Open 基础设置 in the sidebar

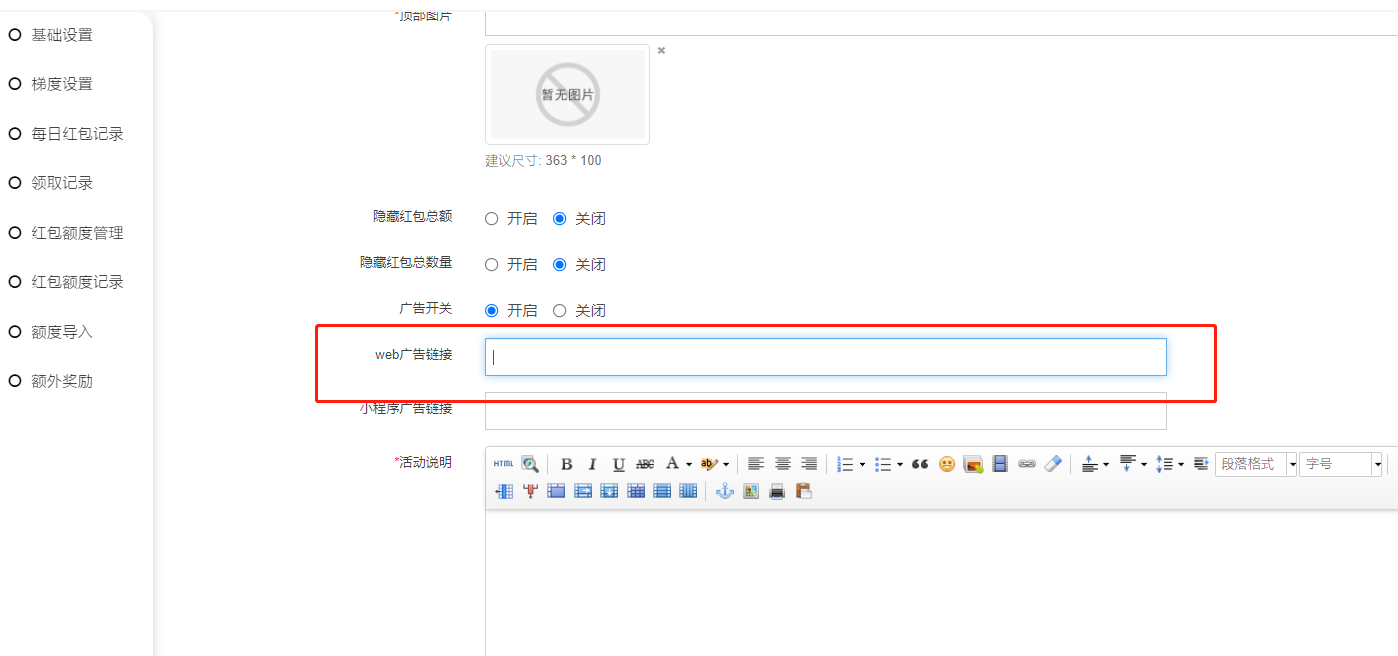tap(62, 35)
